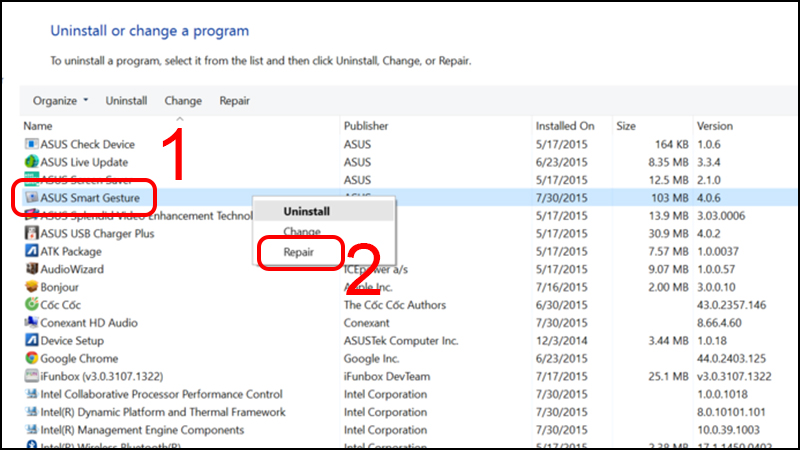Image resolution: width=800 pixels, height=450 pixels.
Task: Click the Intel Management Engine Components icon
Action: tap(31, 430)
